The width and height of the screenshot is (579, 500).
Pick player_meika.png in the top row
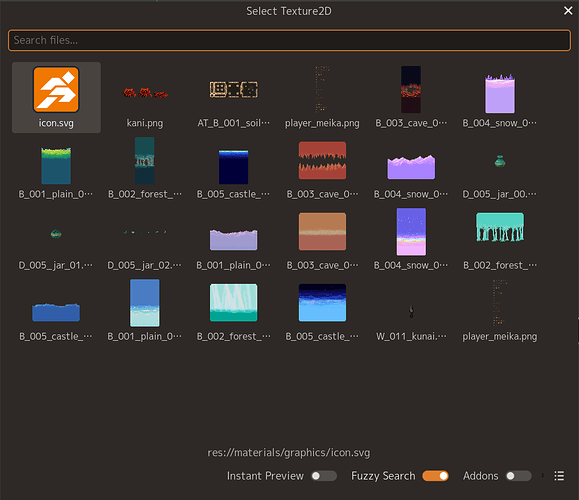[x=322, y=97]
